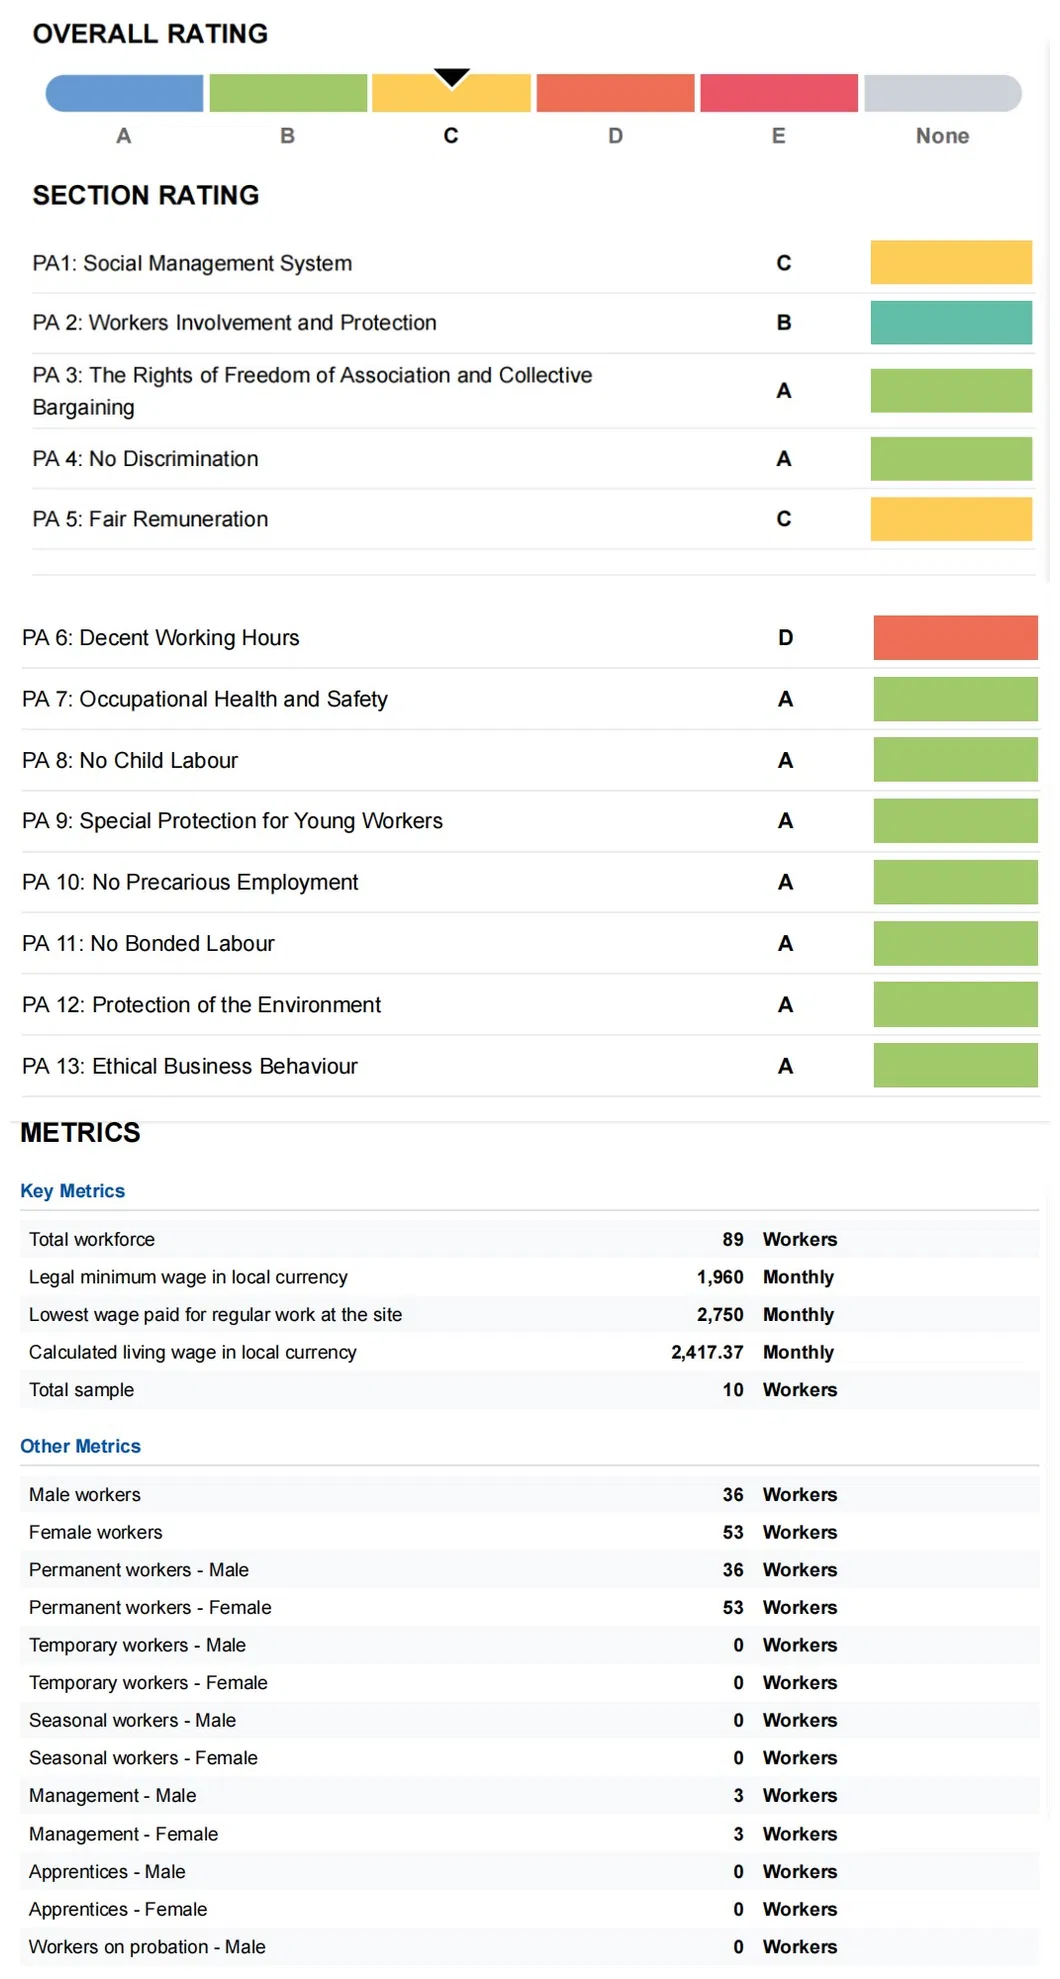This screenshot has height=1979, width=1060.
Task: Click the D rating letter for PA 6
Action: point(785,637)
